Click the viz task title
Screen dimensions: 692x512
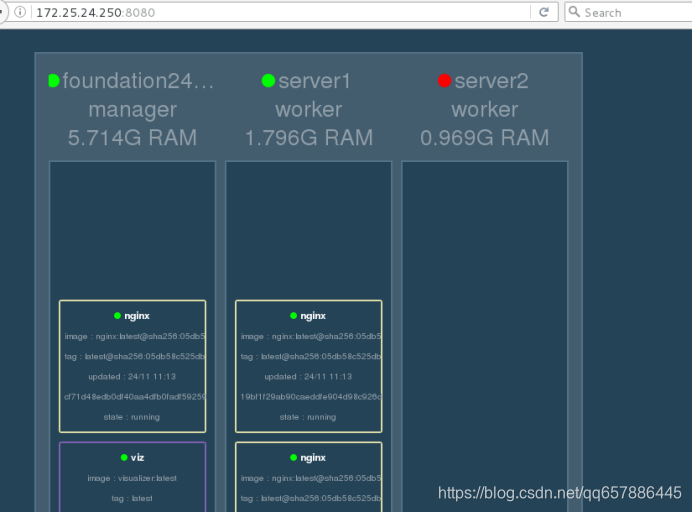[x=137, y=458]
